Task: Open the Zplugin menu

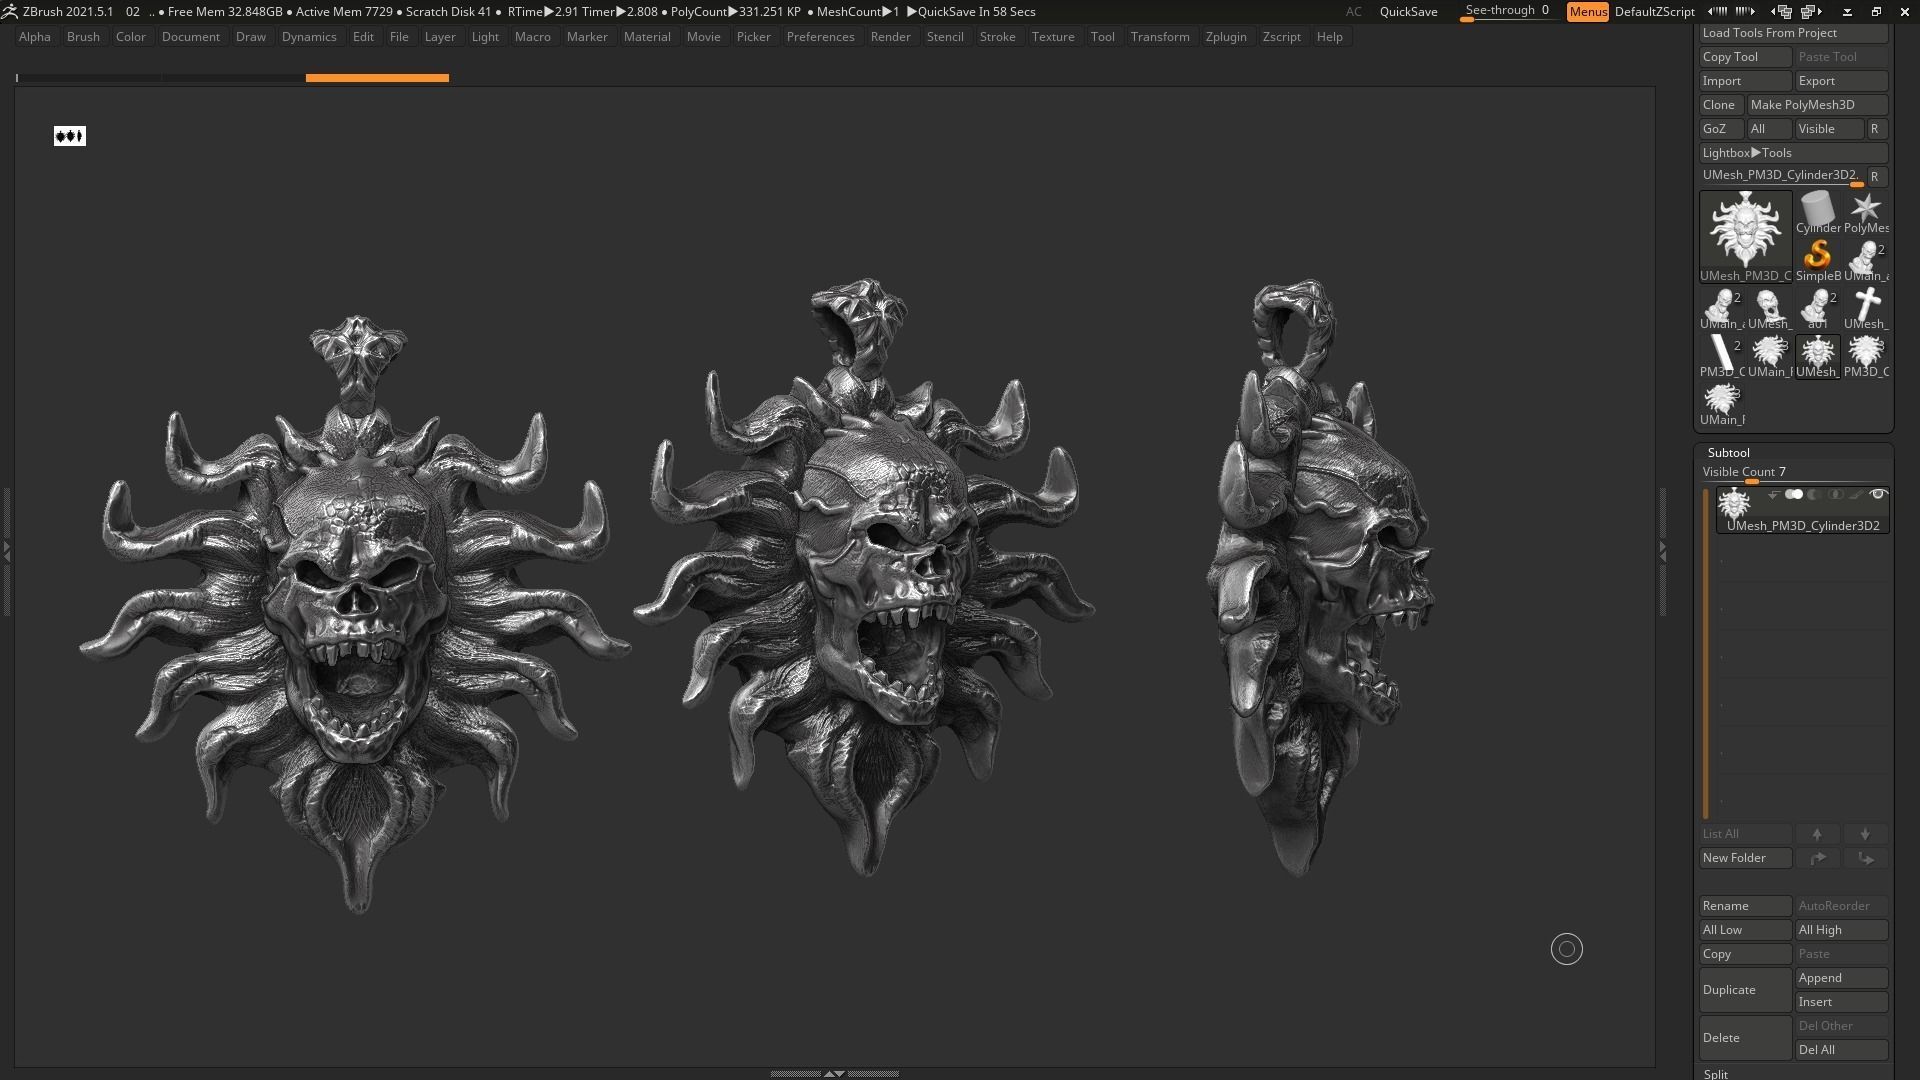Action: point(1225,37)
